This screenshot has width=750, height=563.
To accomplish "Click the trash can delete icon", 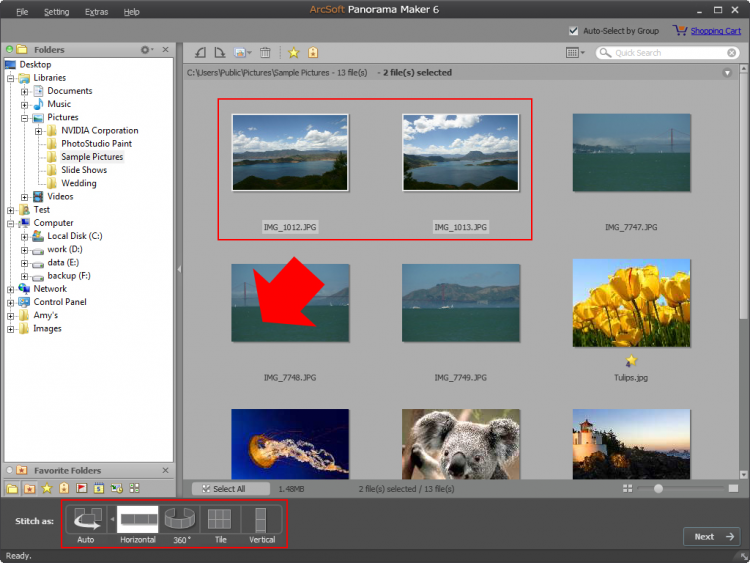I will [265, 52].
